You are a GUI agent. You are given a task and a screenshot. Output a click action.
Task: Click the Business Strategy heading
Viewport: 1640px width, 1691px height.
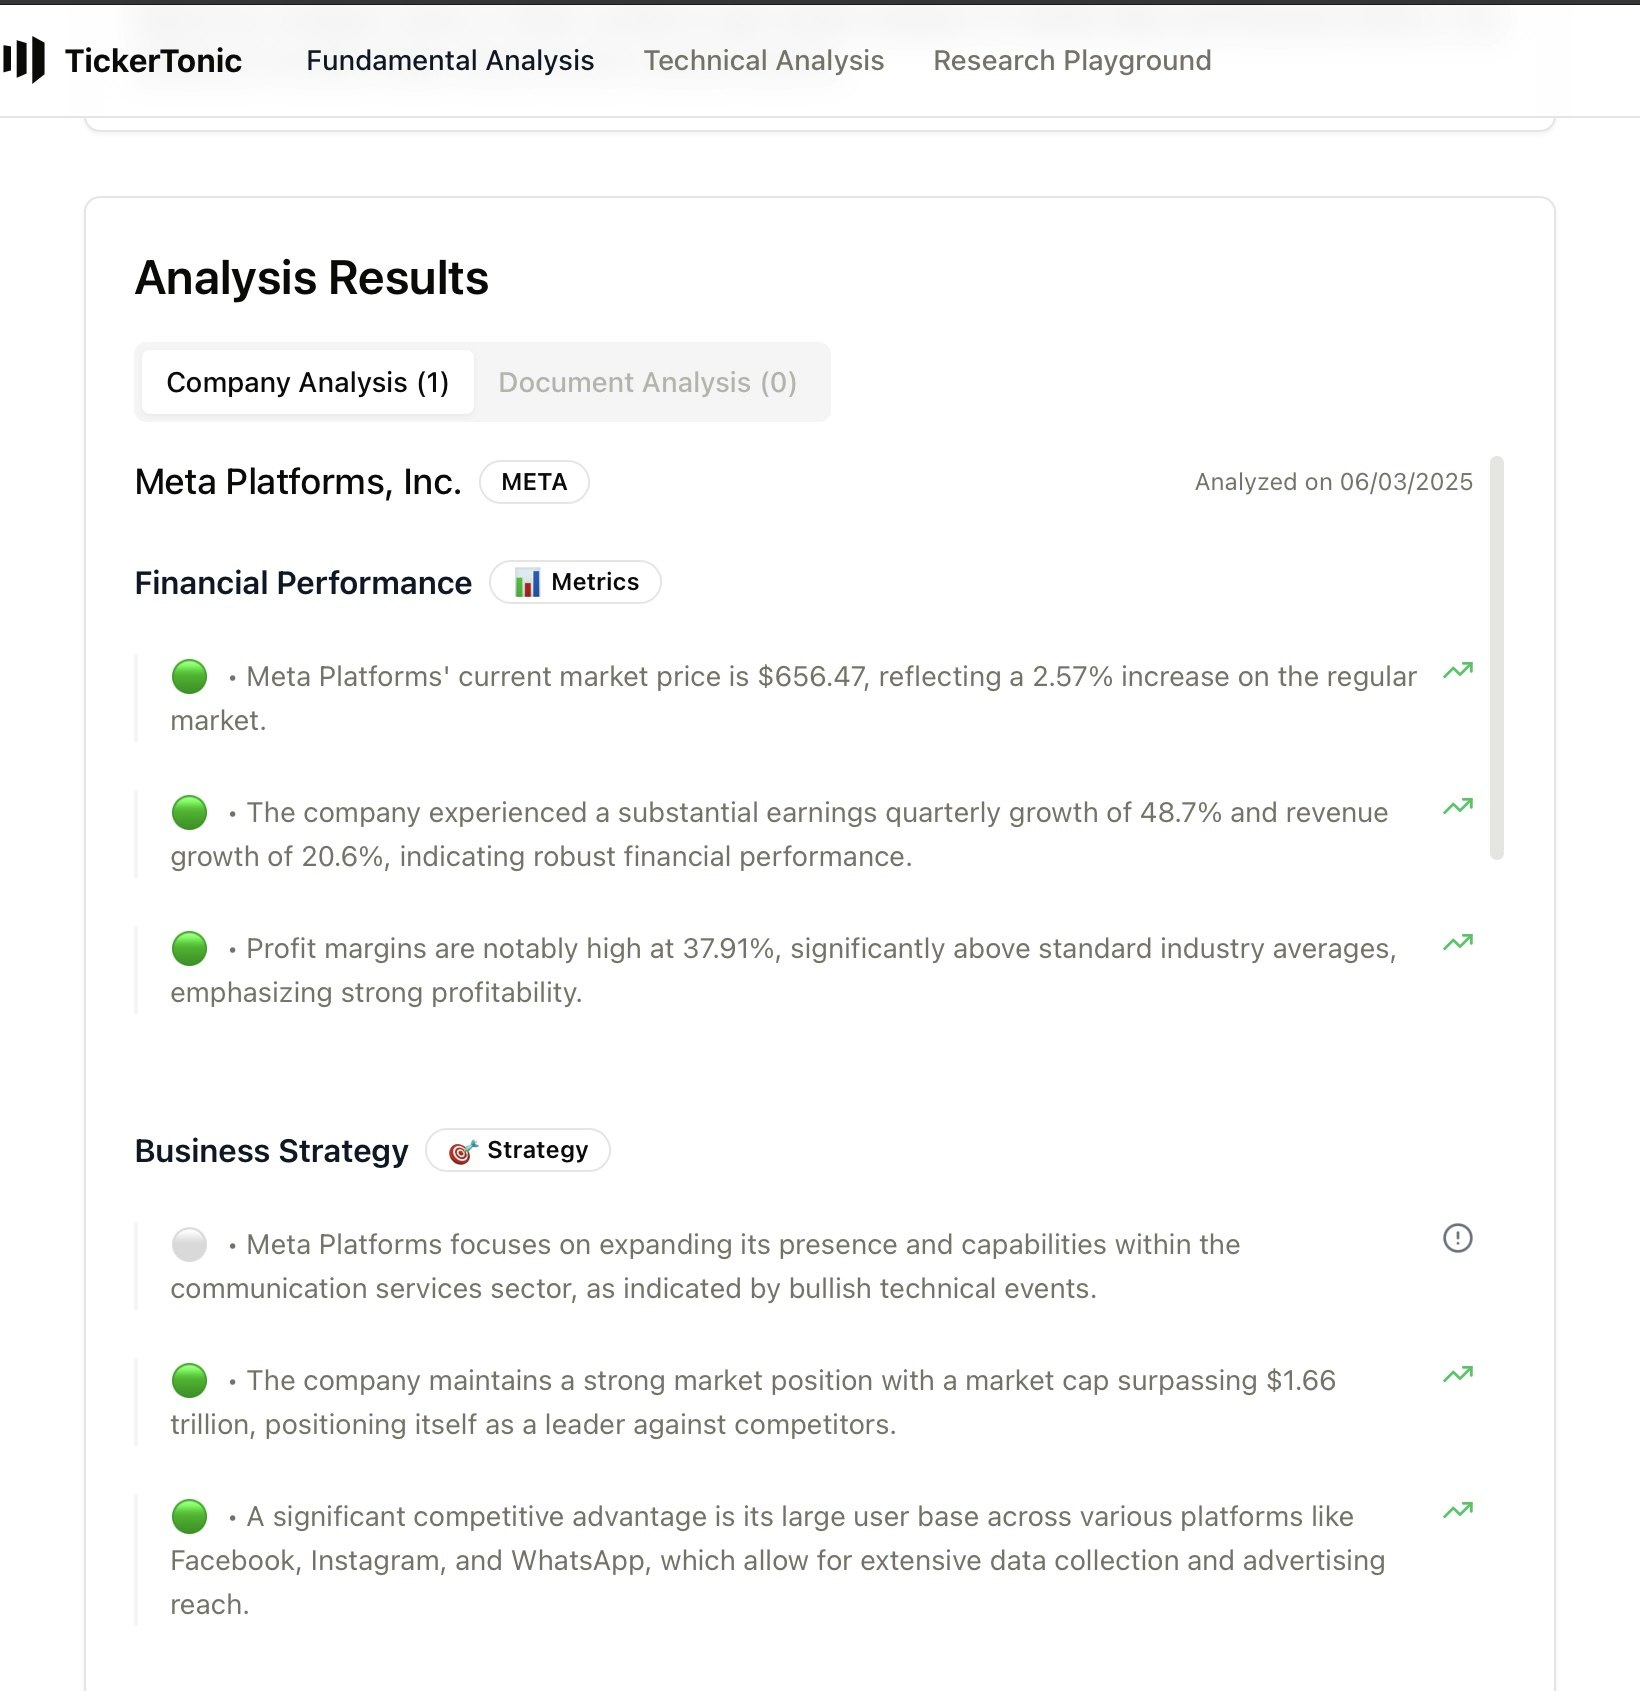pyautogui.click(x=272, y=1151)
